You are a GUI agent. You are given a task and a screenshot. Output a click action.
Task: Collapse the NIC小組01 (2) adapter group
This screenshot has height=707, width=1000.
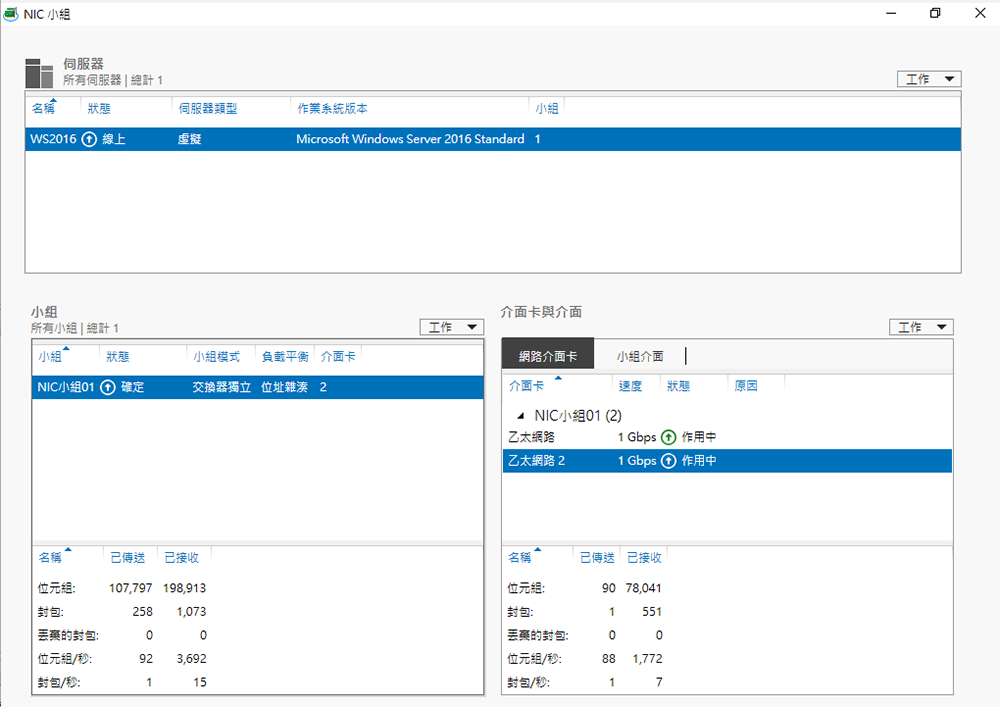tap(520, 416)
